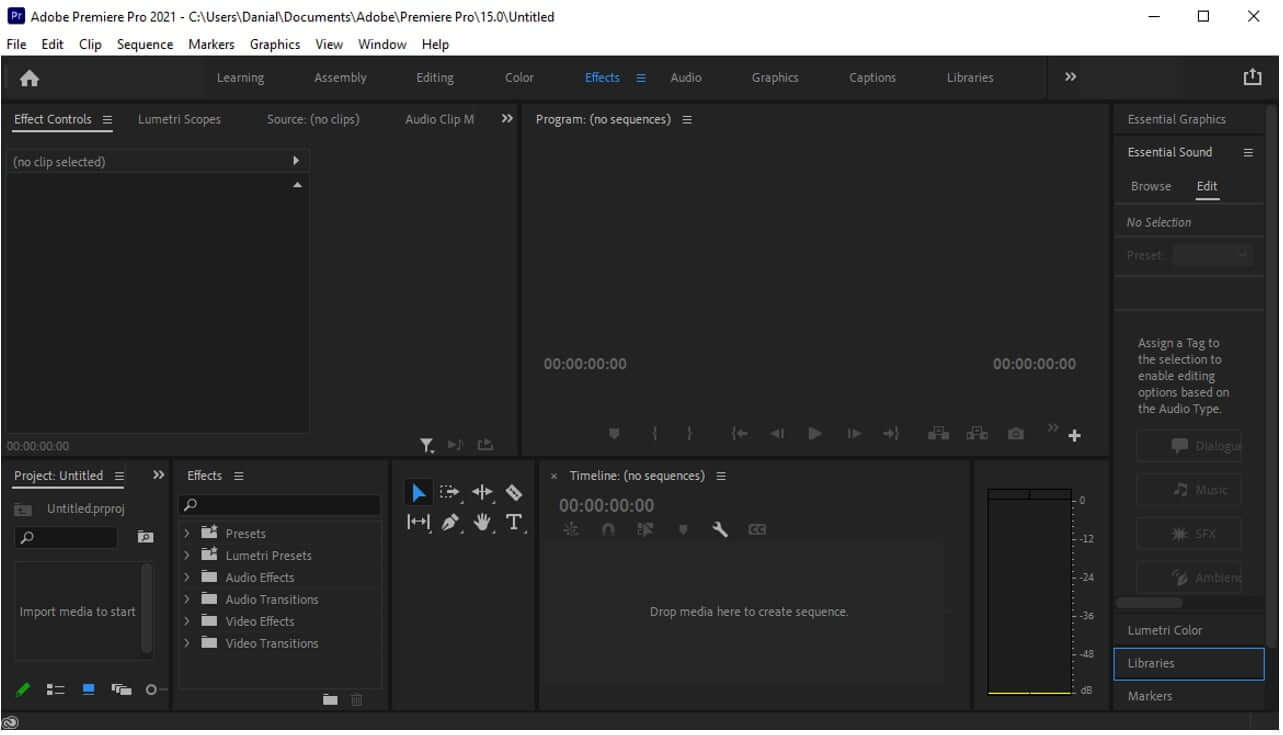Image resolution: width=1283 pixels, height=735 pixels.
Task: Click the Lift button in Program monitor
Action: tap(938, 434)
